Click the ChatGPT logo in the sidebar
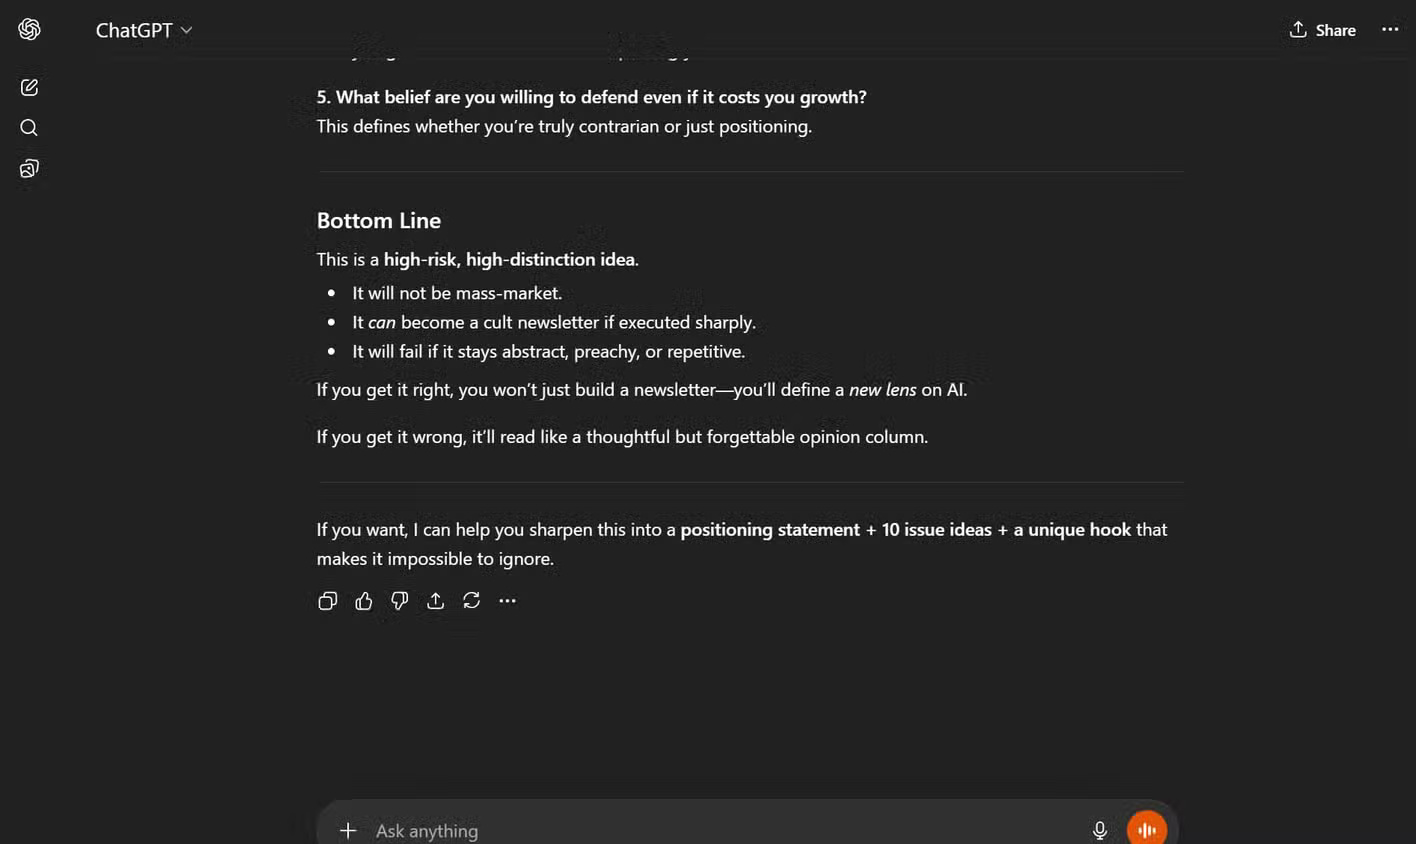Viewport: 1416px width, 844px height. 29,30
